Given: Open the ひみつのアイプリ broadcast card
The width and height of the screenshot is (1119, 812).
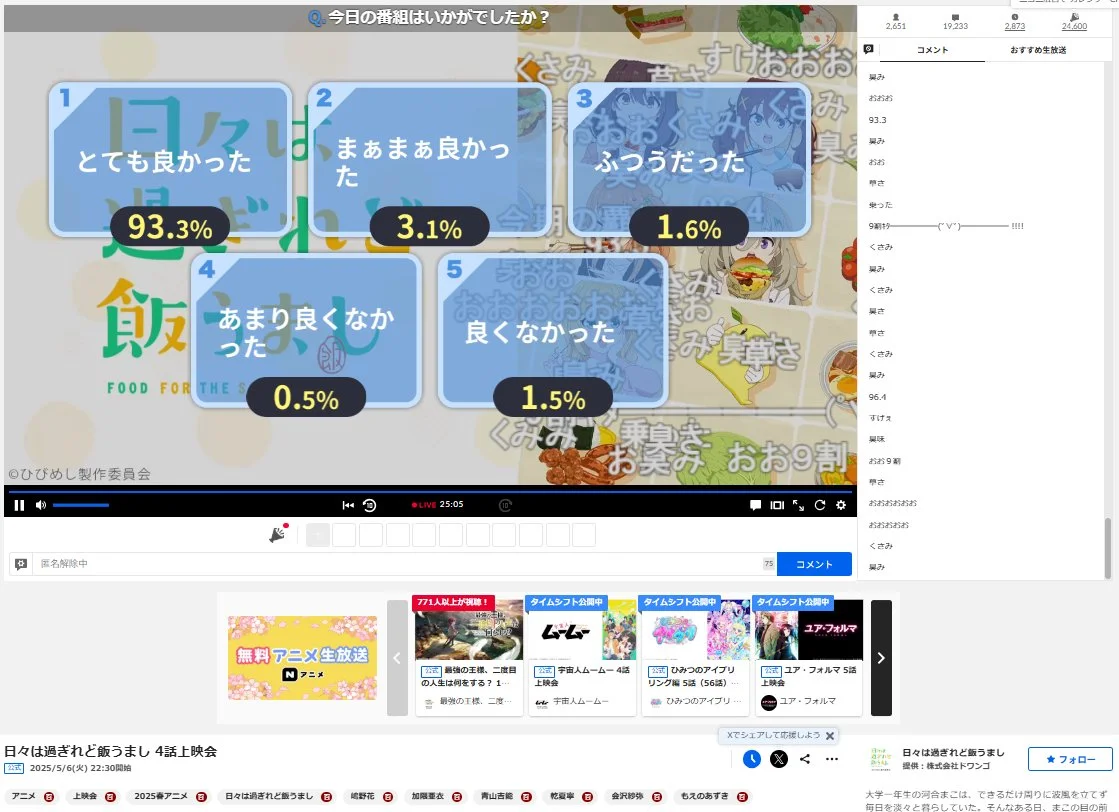Looking at the screenshot, I should (x=696, y=656).
